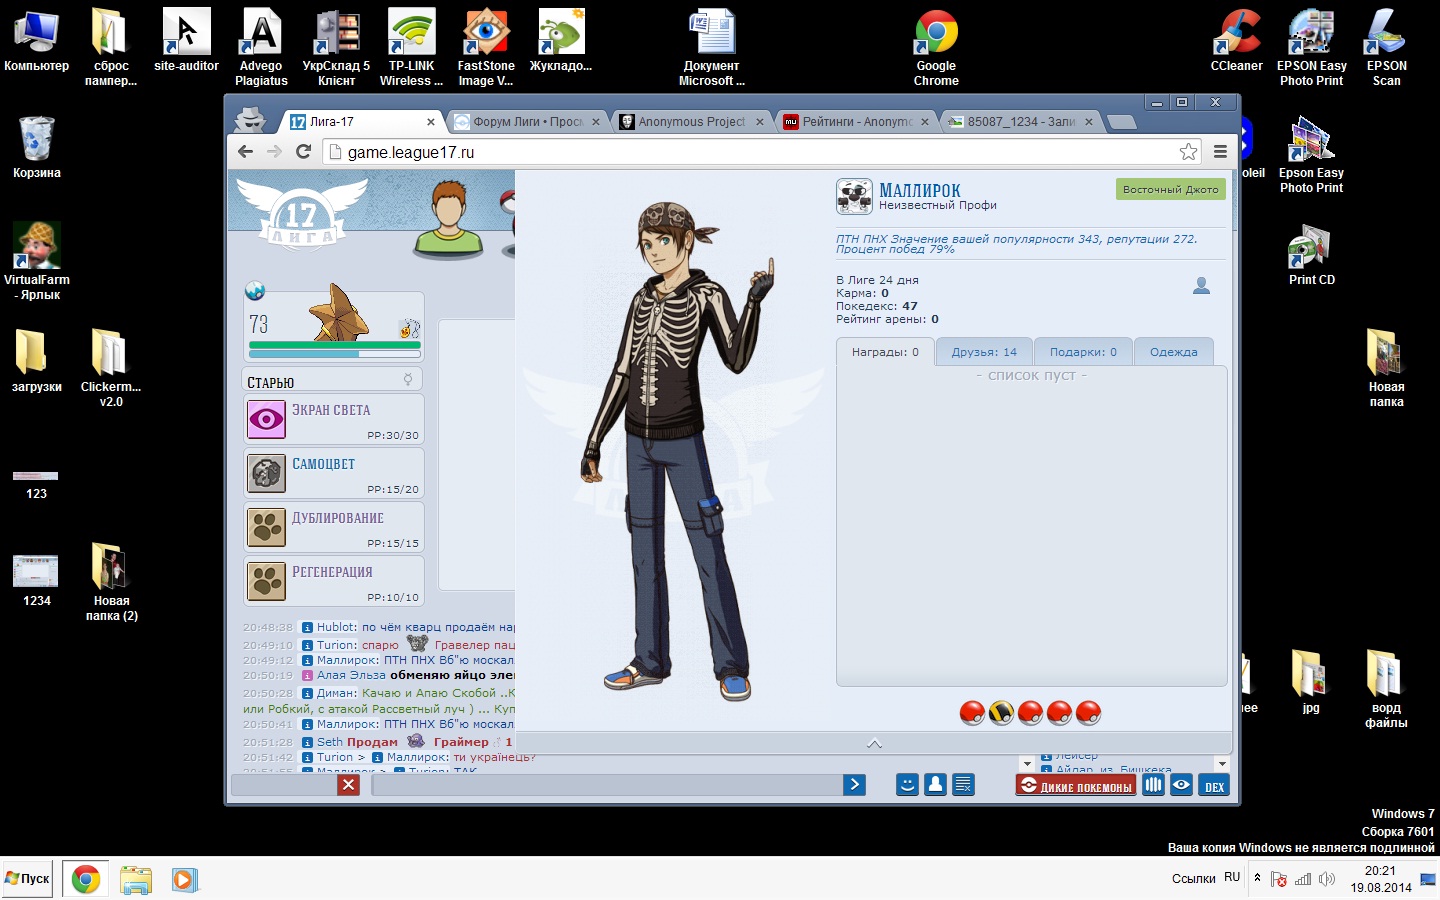Screen dimensions: 1440x900
Task: Click the info icon next to Hublot
Action: tap(308, 628)
